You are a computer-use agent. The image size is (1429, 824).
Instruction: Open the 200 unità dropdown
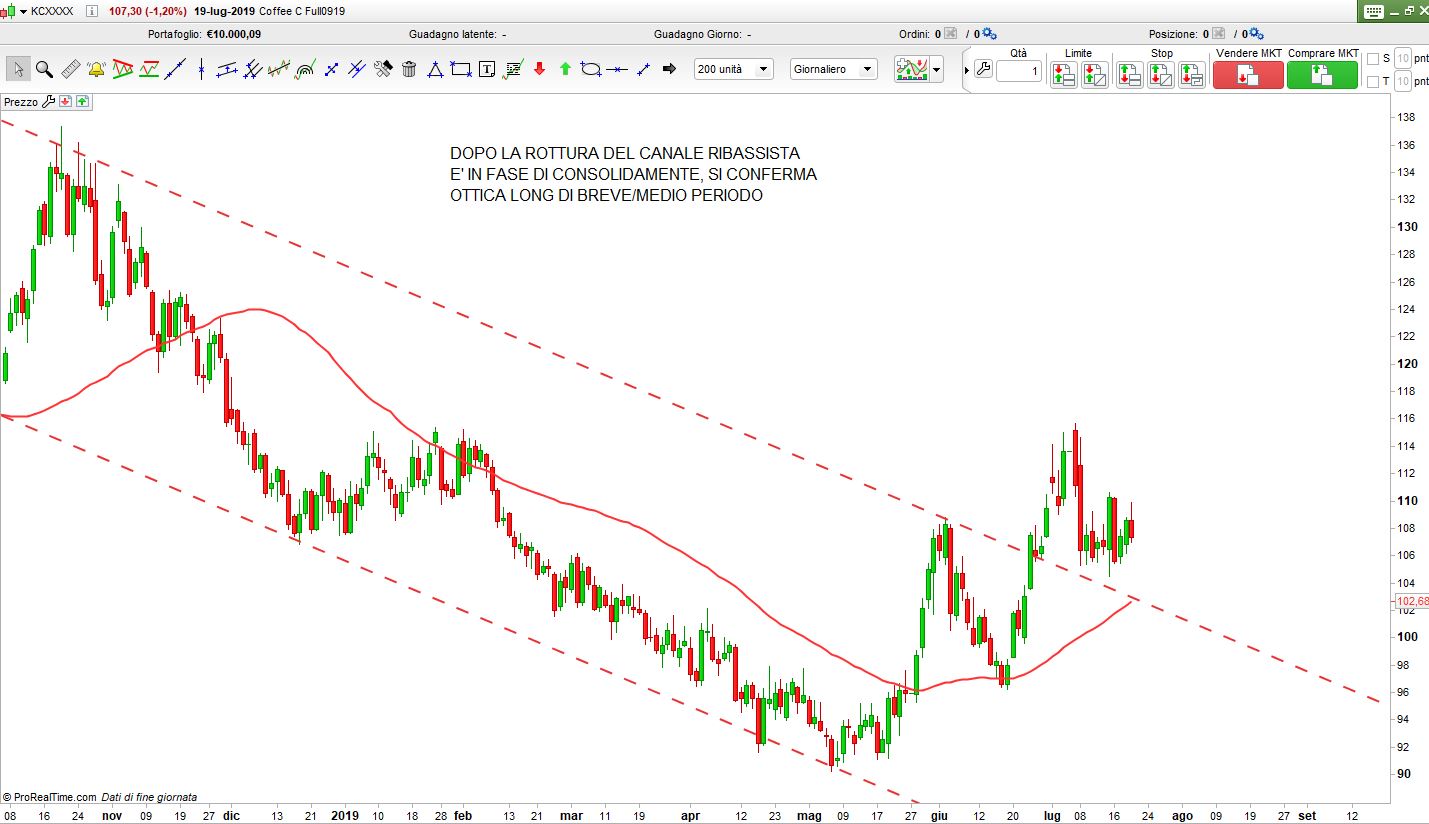(x=734, y=69)
